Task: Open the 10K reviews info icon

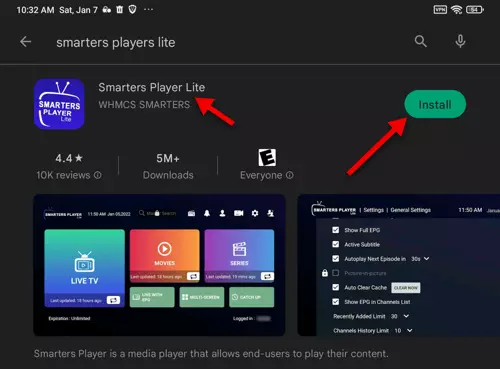Action: click(x=98, y=175)
